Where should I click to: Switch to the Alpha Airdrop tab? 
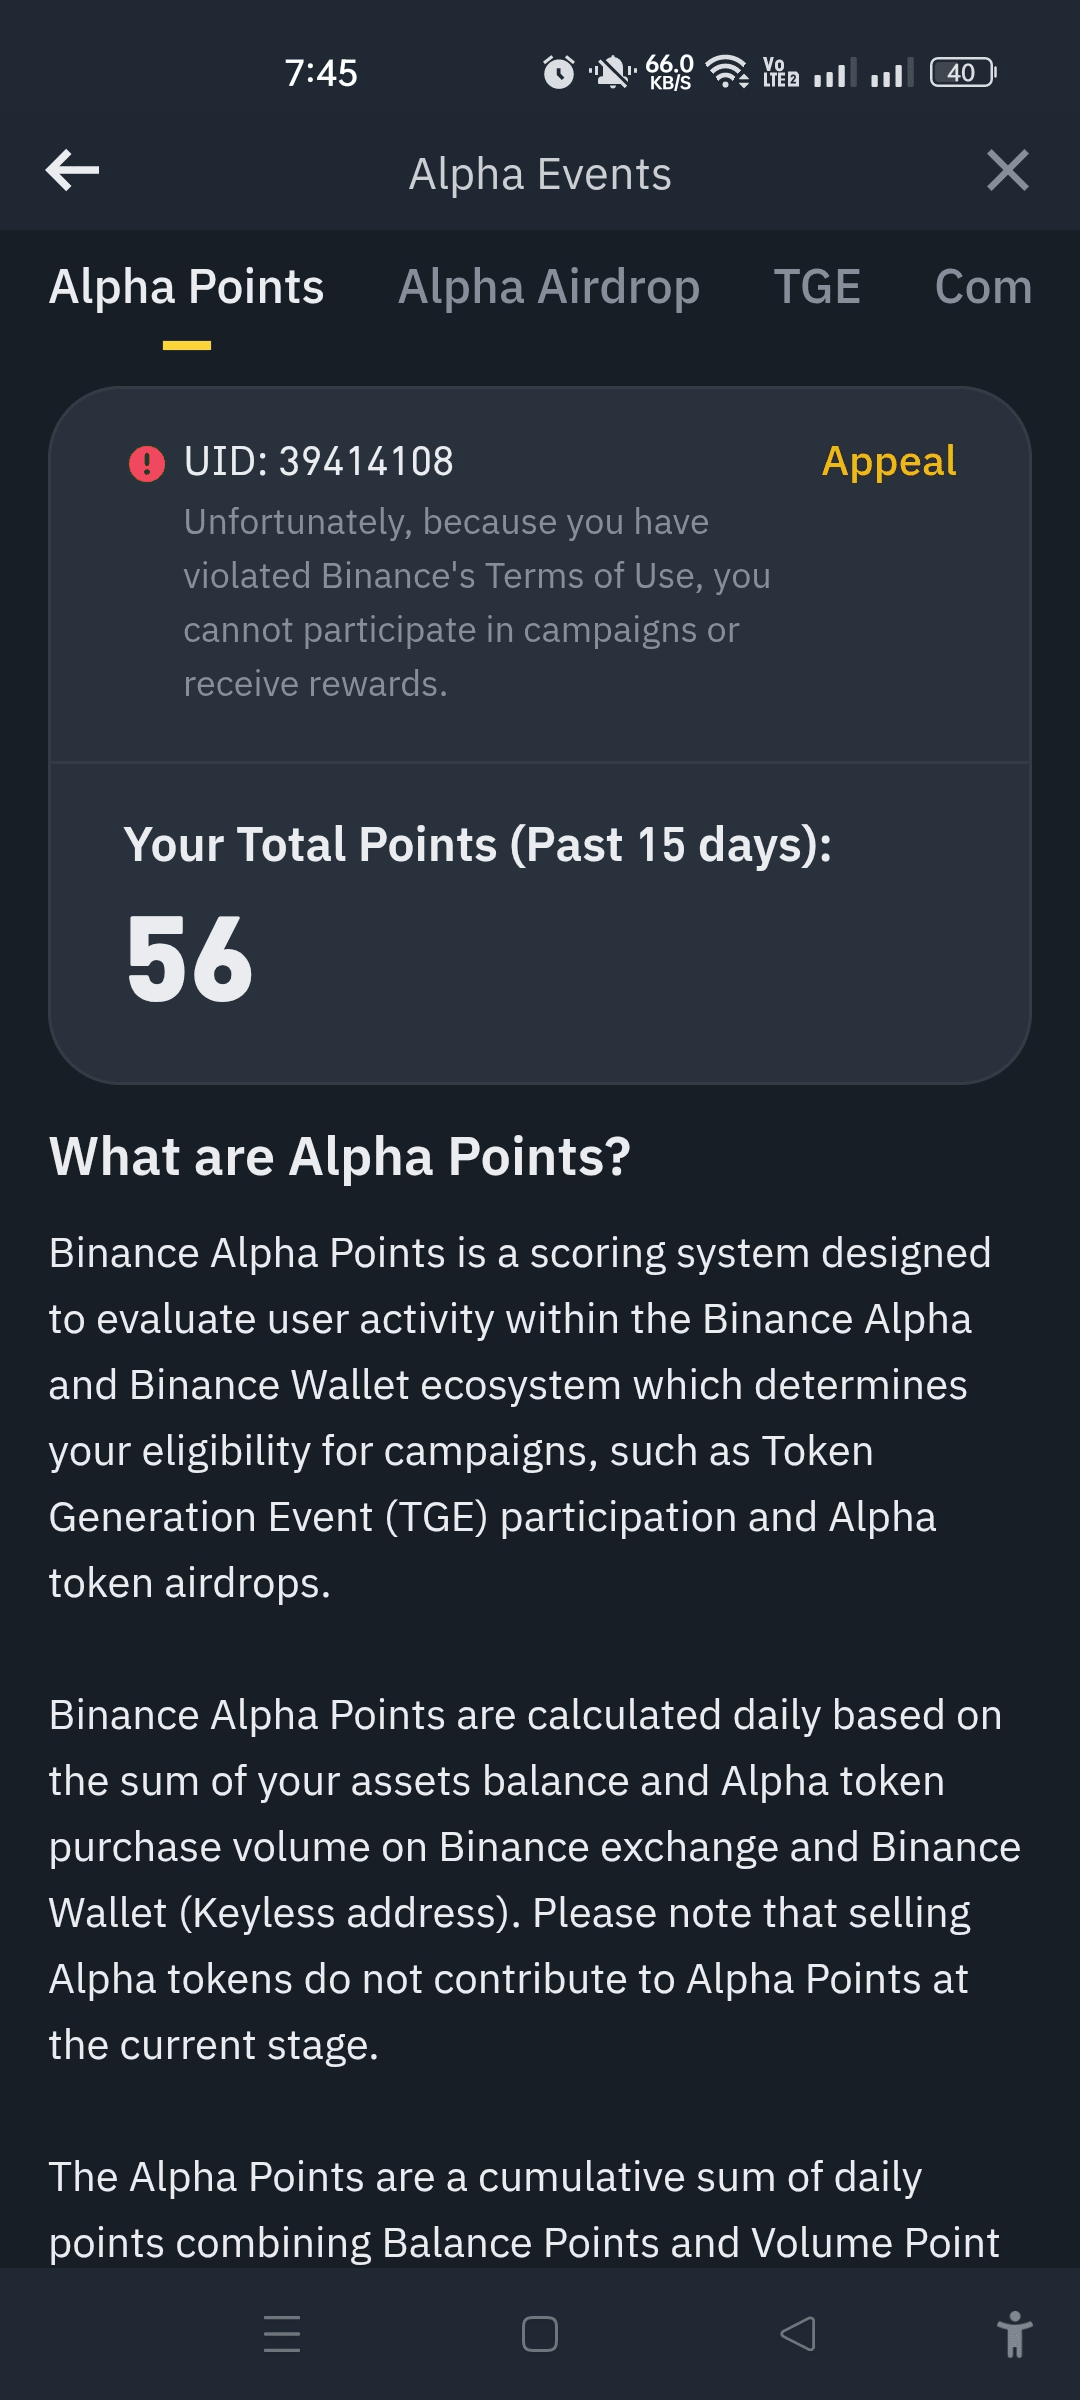point(549,287)
